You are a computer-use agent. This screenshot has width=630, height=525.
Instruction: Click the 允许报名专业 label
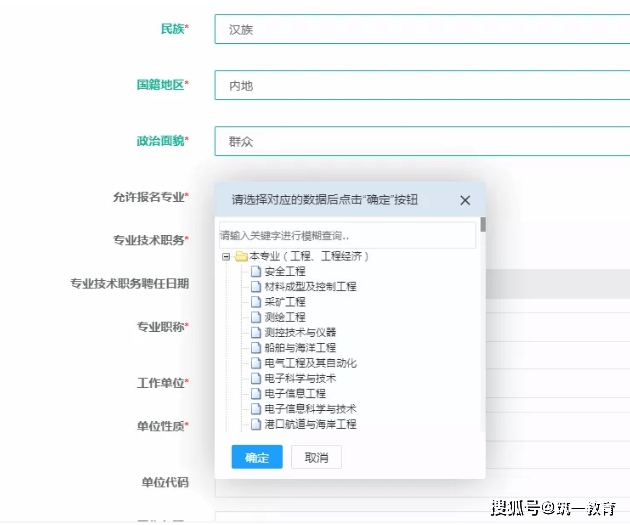coord(151,197)
